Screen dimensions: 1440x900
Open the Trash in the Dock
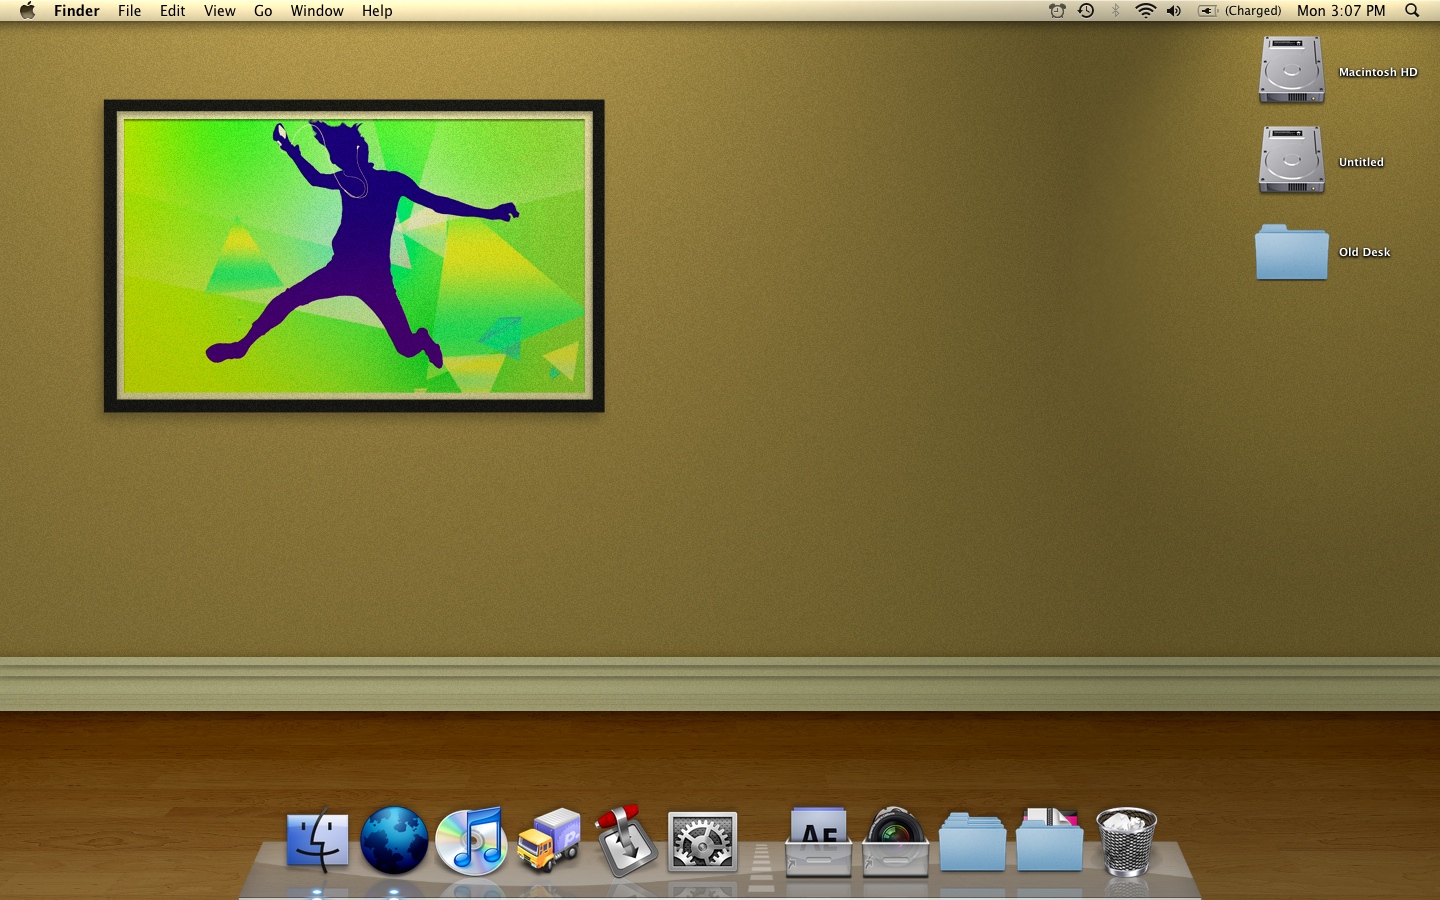(x=1126, y=841)
